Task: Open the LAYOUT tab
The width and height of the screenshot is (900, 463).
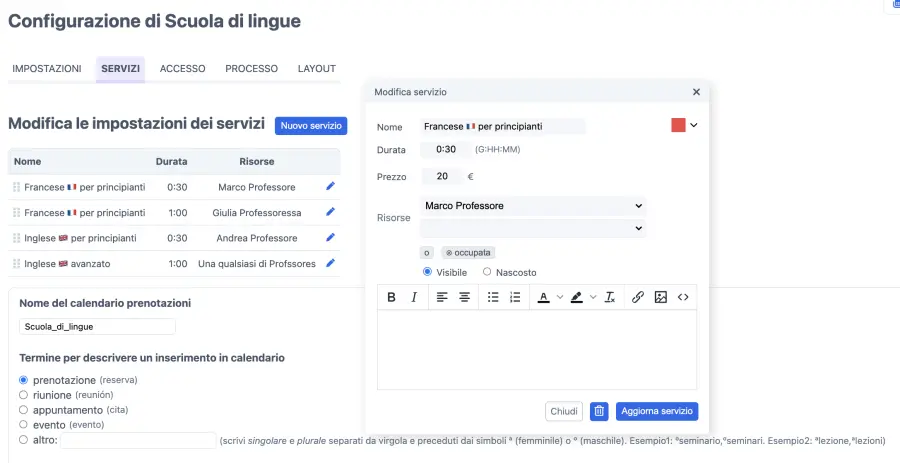Action: (x=316, y=69)
